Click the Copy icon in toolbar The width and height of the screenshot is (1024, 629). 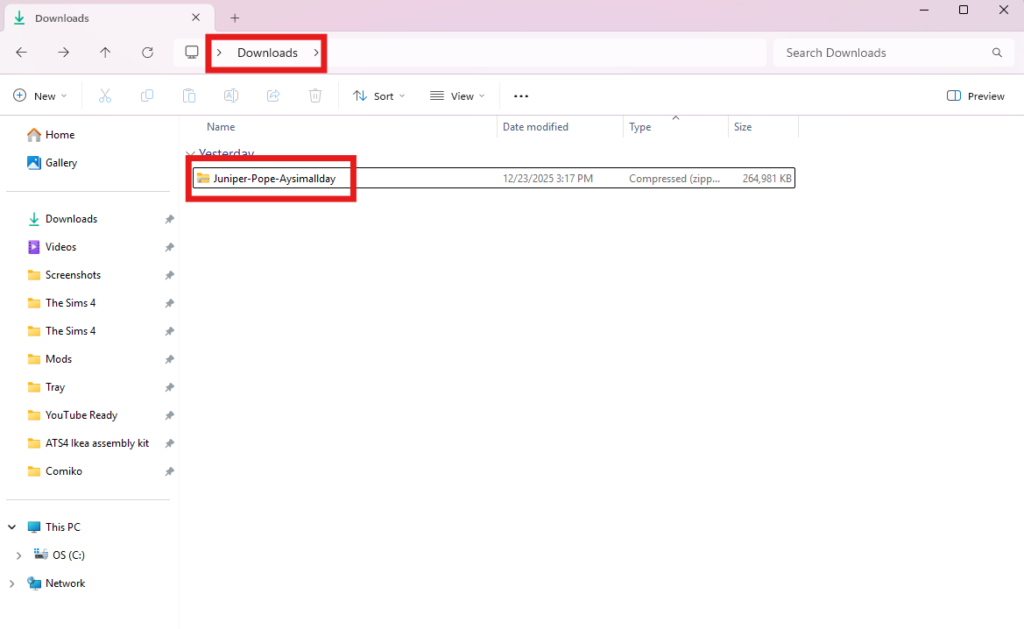(x=147, y=96)
